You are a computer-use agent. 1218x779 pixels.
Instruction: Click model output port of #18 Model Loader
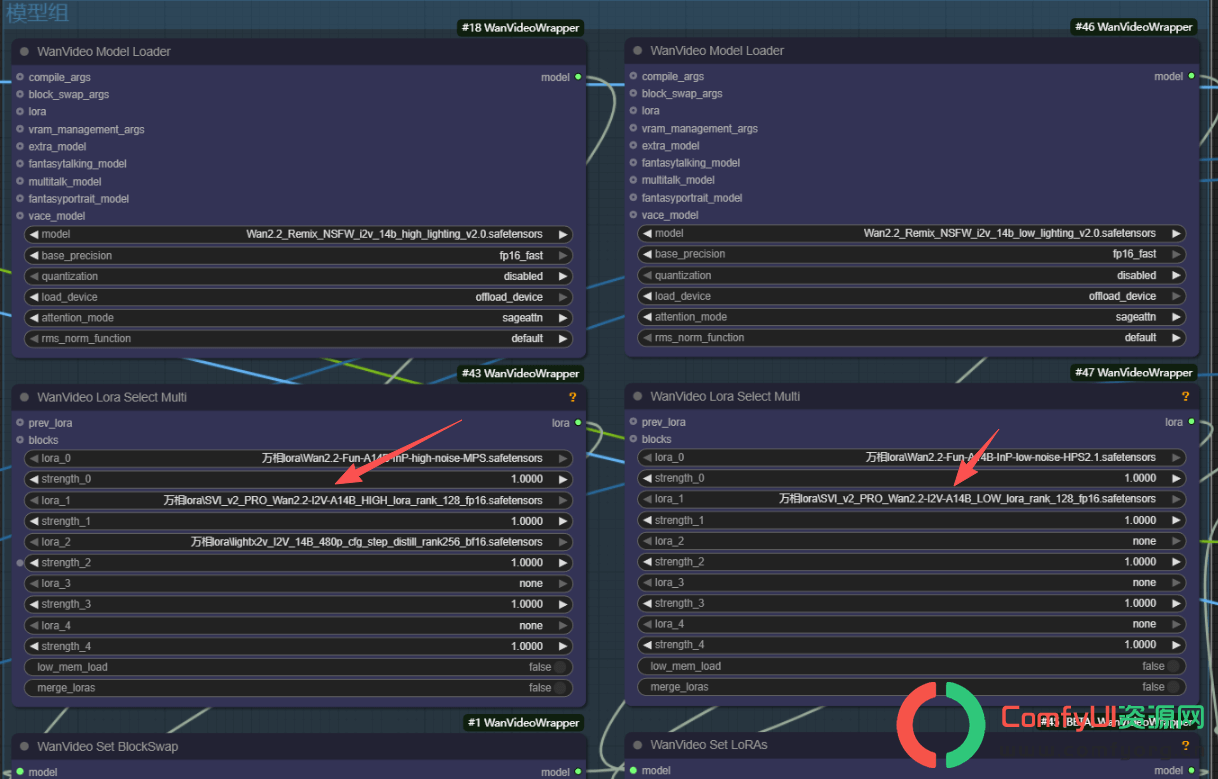click(x=578, y=77)
